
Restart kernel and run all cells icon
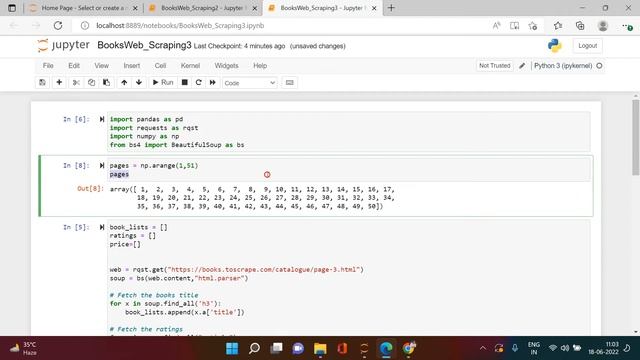pos(213,82)
